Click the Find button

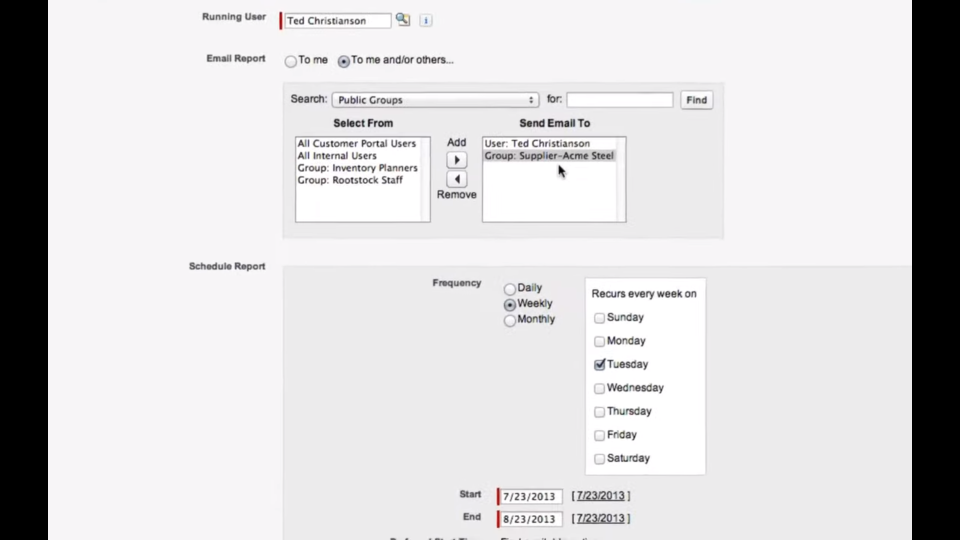coord(696,100)
